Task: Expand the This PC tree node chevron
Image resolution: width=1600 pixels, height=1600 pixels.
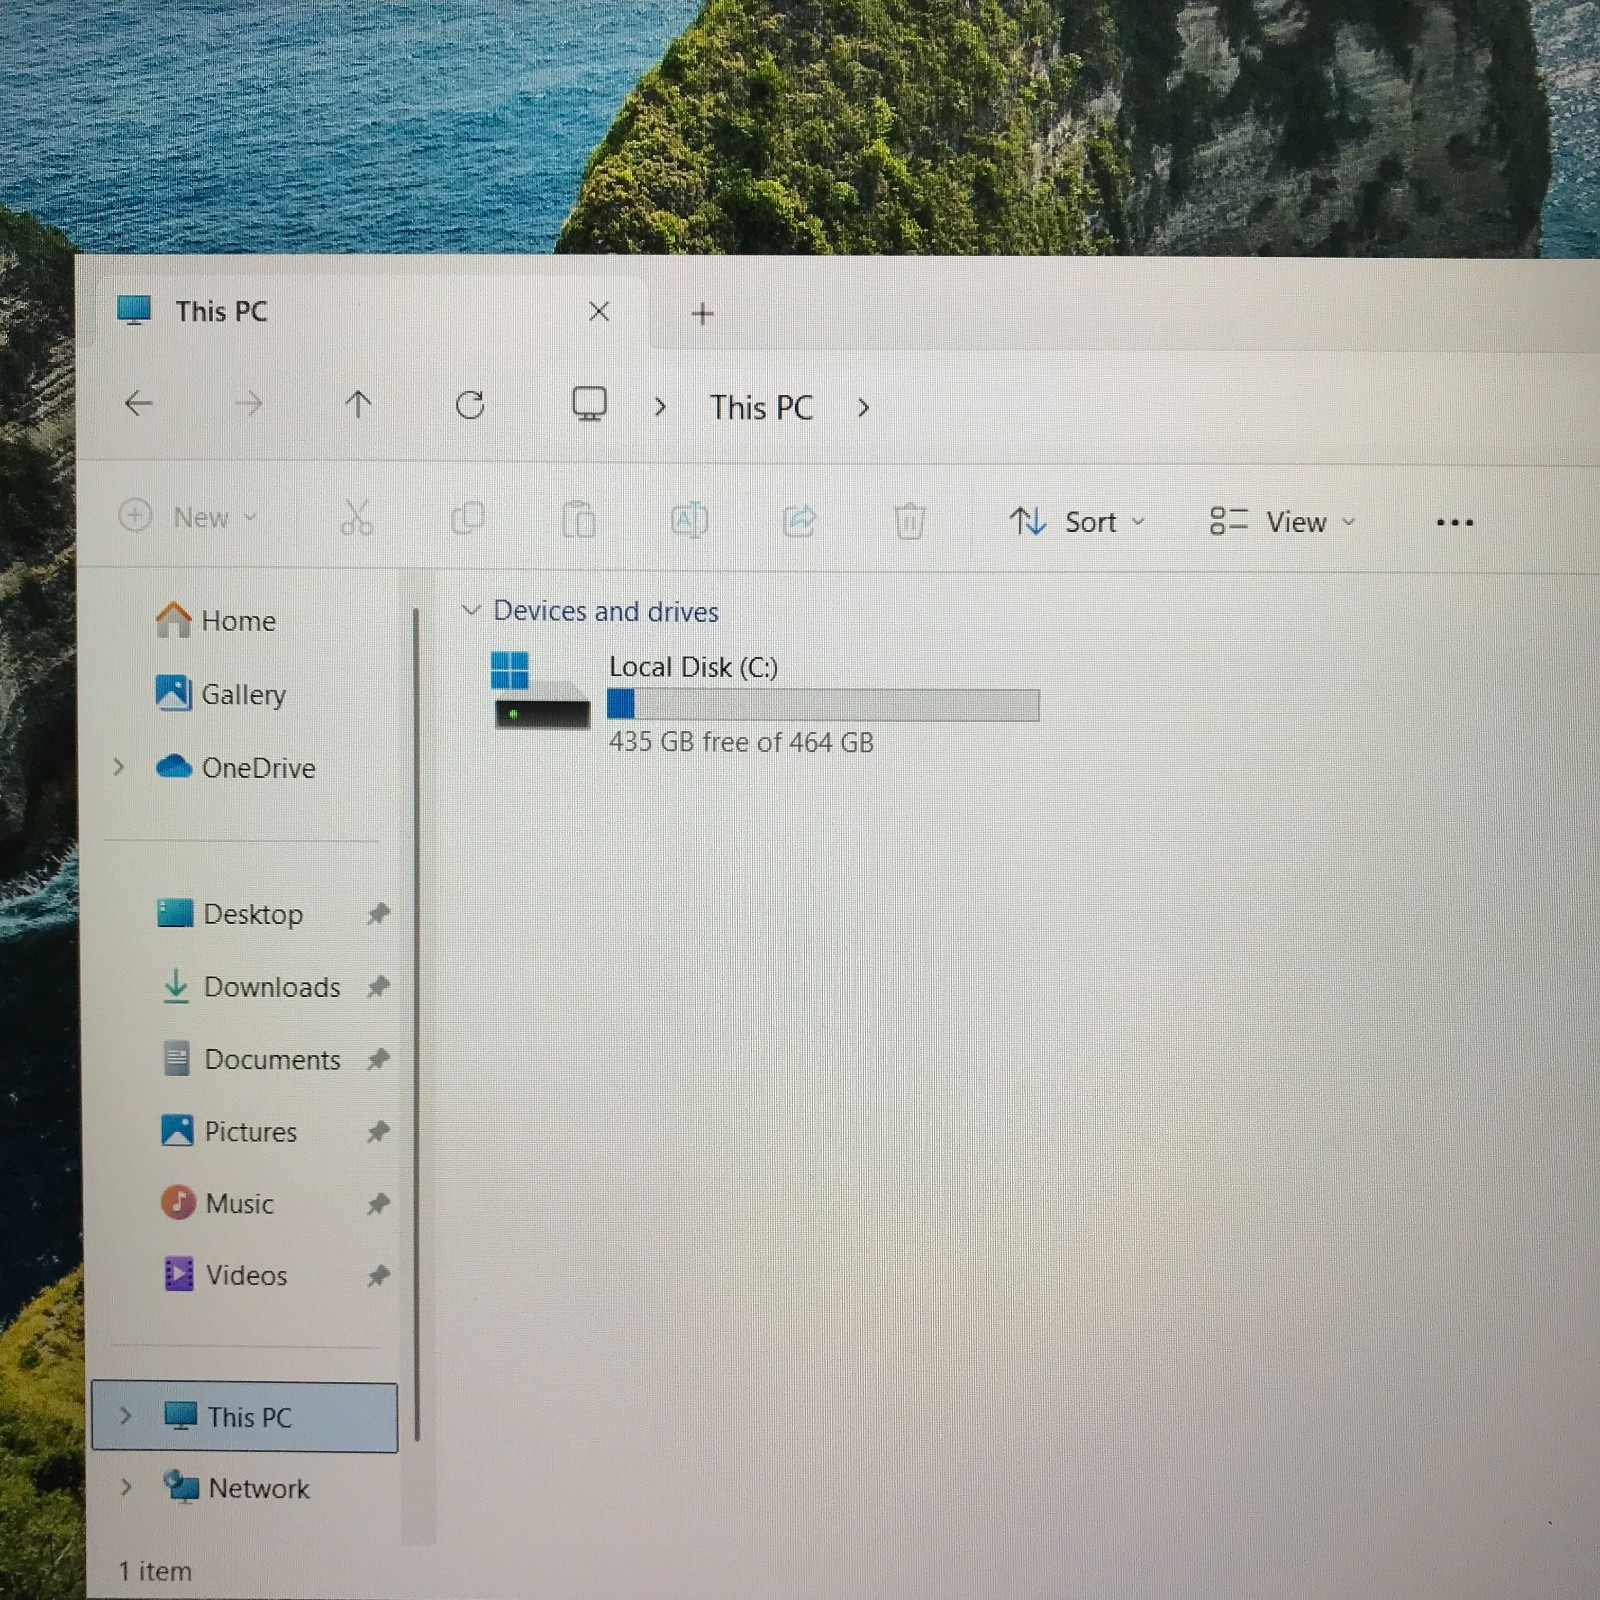Action: point(125,1416)
